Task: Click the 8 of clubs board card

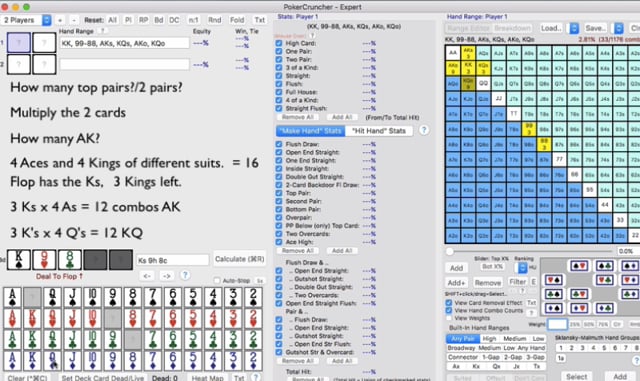Action: click(x=70, y=260)
